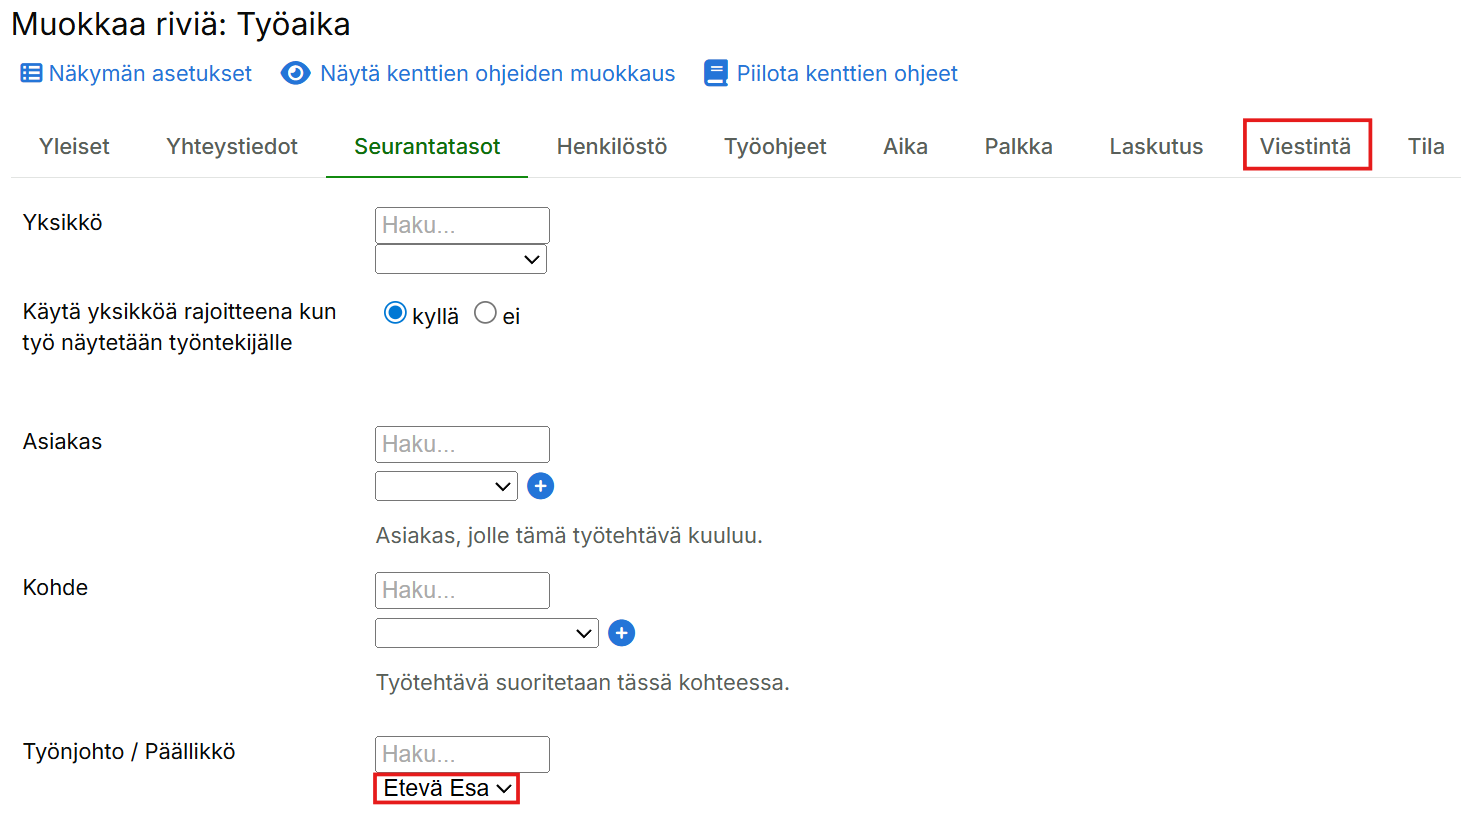This screenshot has width=1461, height=826.
Task: Open the Henkilöstö tab
Action: click(x=611, y=146)
